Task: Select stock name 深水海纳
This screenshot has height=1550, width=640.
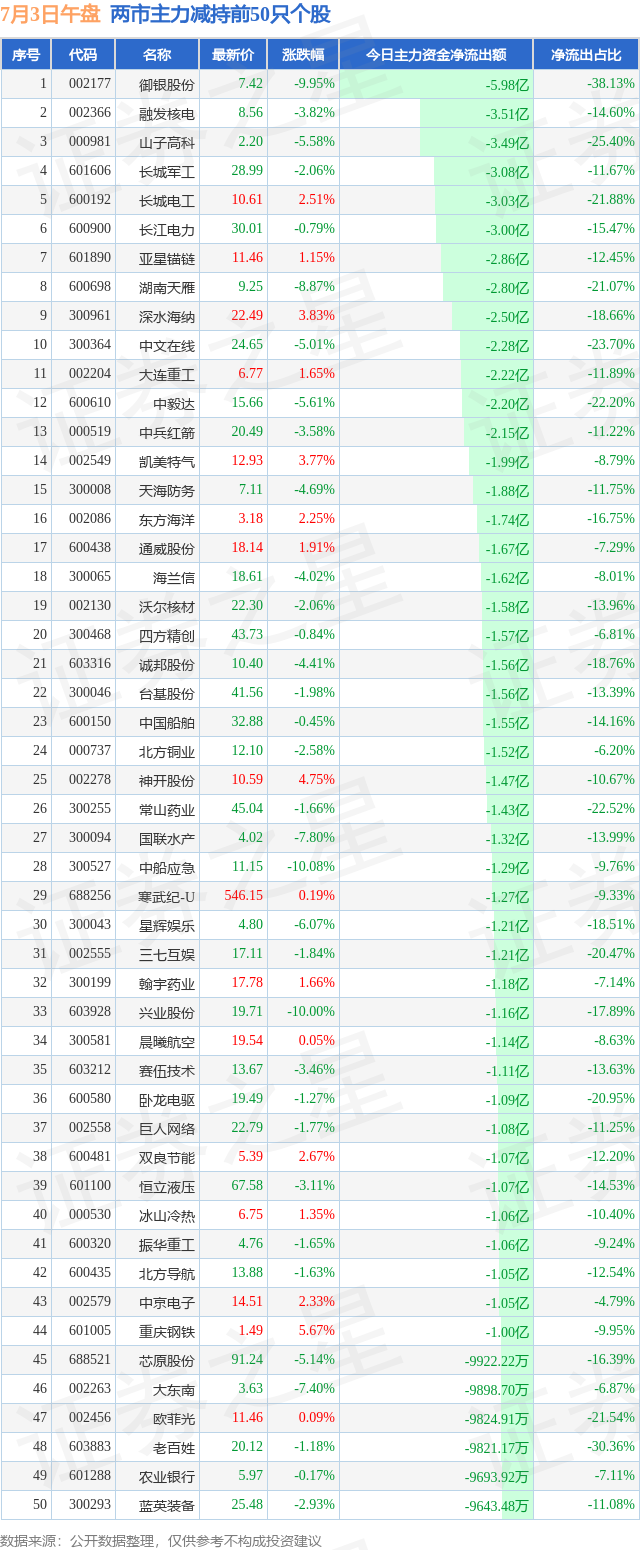Action: pyautogui.click(x=167, y=316)
